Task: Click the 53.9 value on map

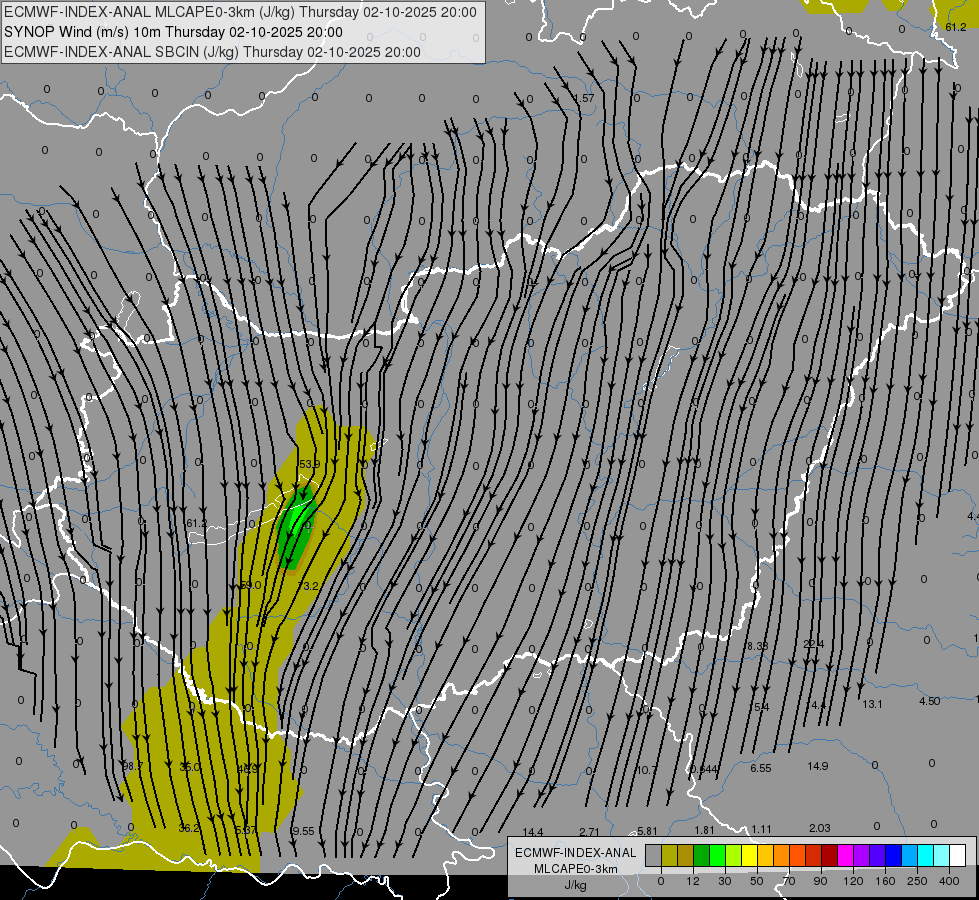Action: (x=310, y=464)
